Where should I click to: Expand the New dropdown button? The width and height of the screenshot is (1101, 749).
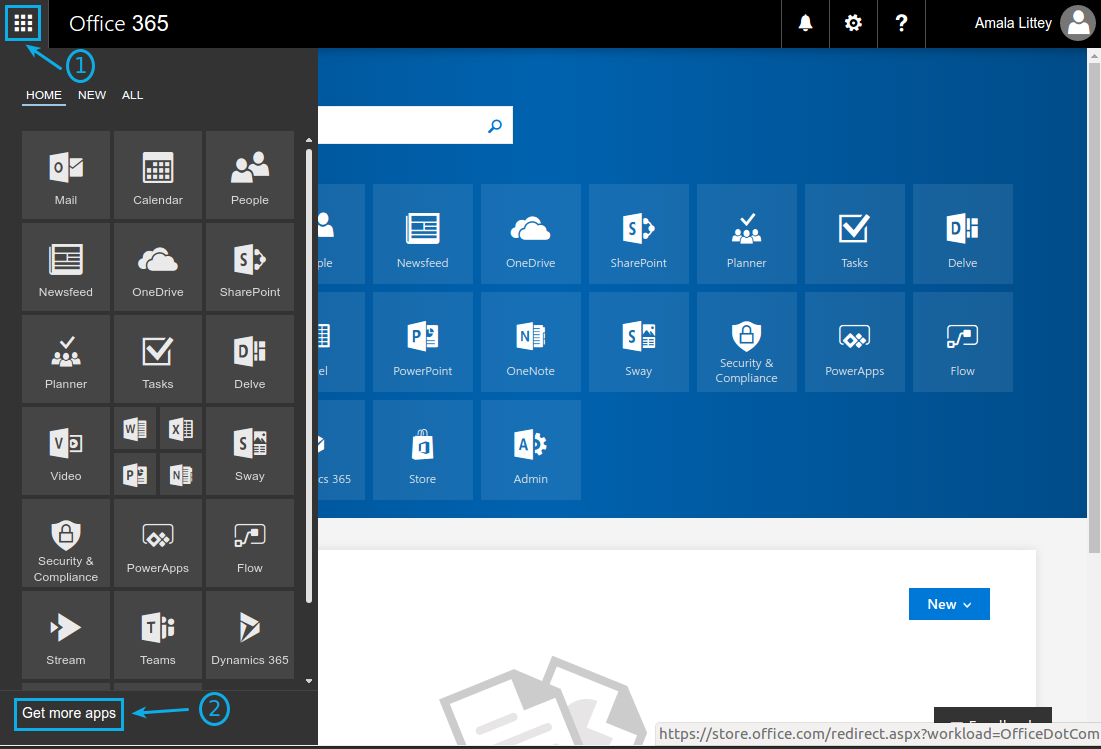coord(949,604)
